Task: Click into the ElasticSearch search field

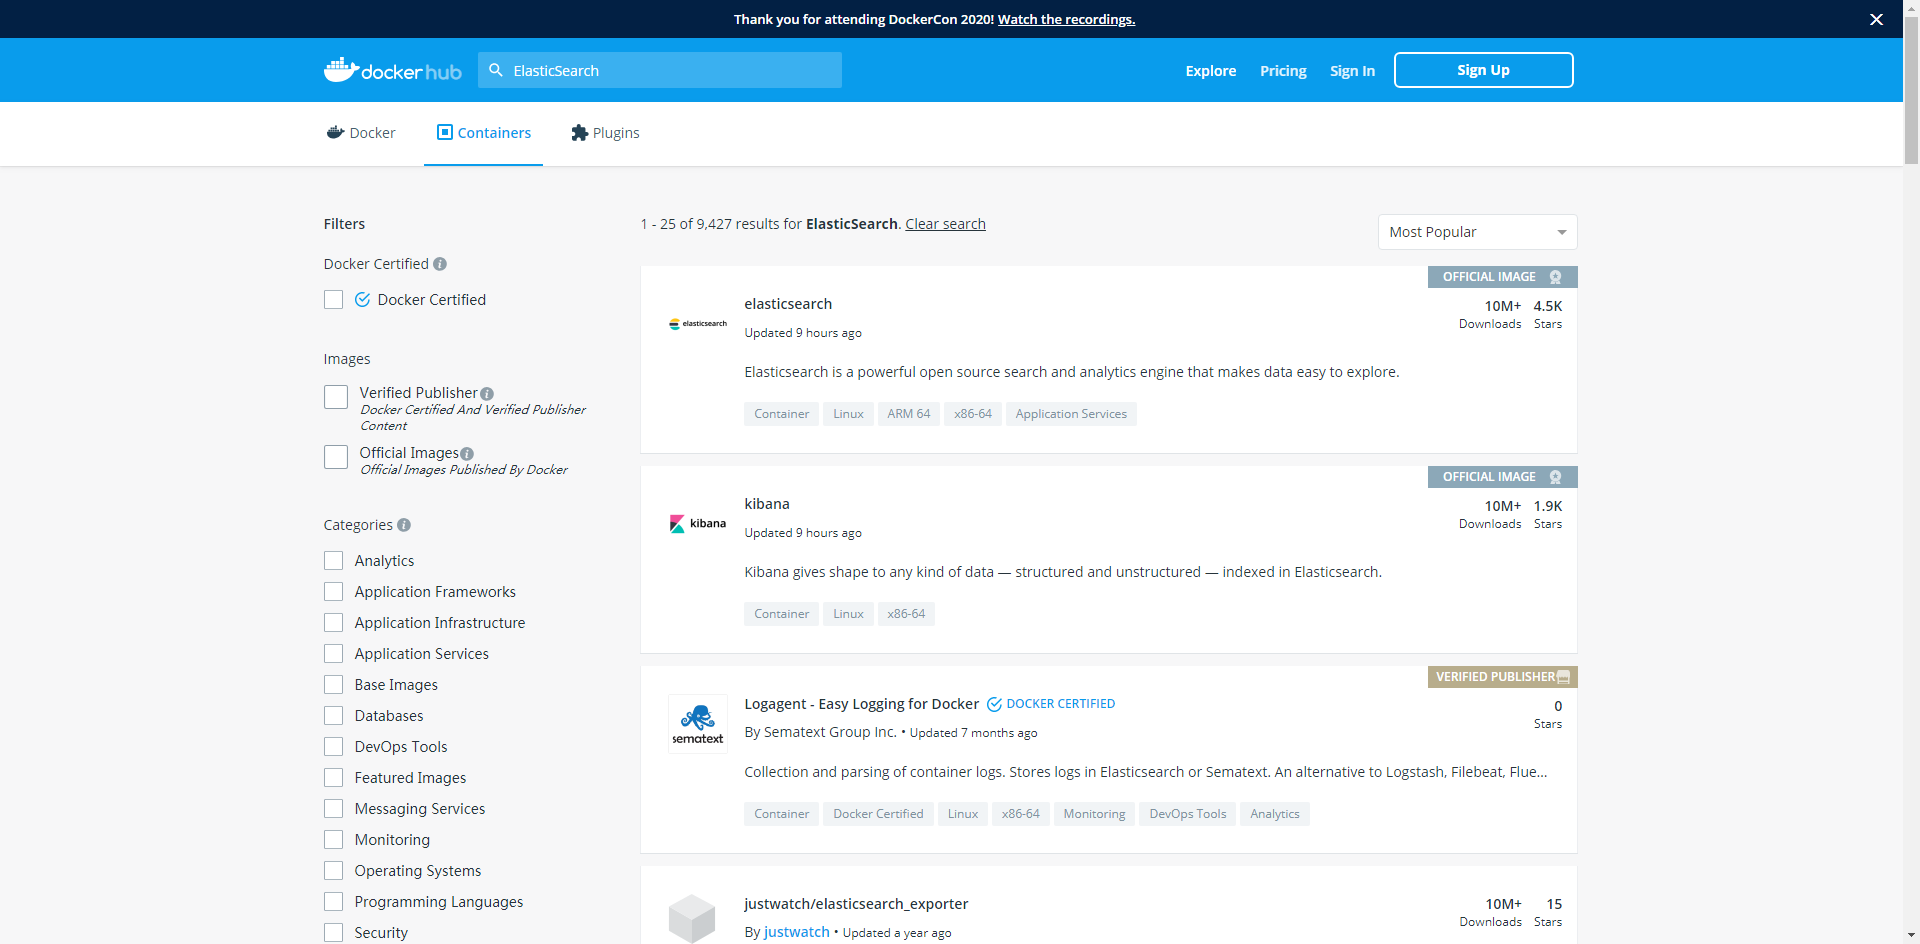Action: (660, 70)
